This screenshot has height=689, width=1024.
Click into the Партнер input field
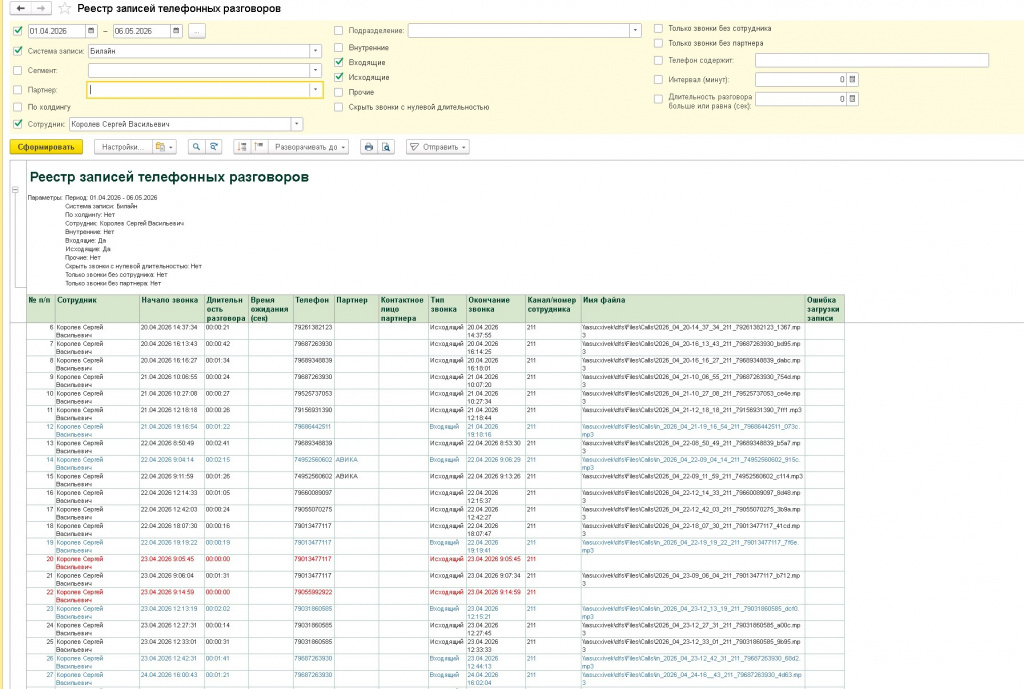(x=199, y=90)
